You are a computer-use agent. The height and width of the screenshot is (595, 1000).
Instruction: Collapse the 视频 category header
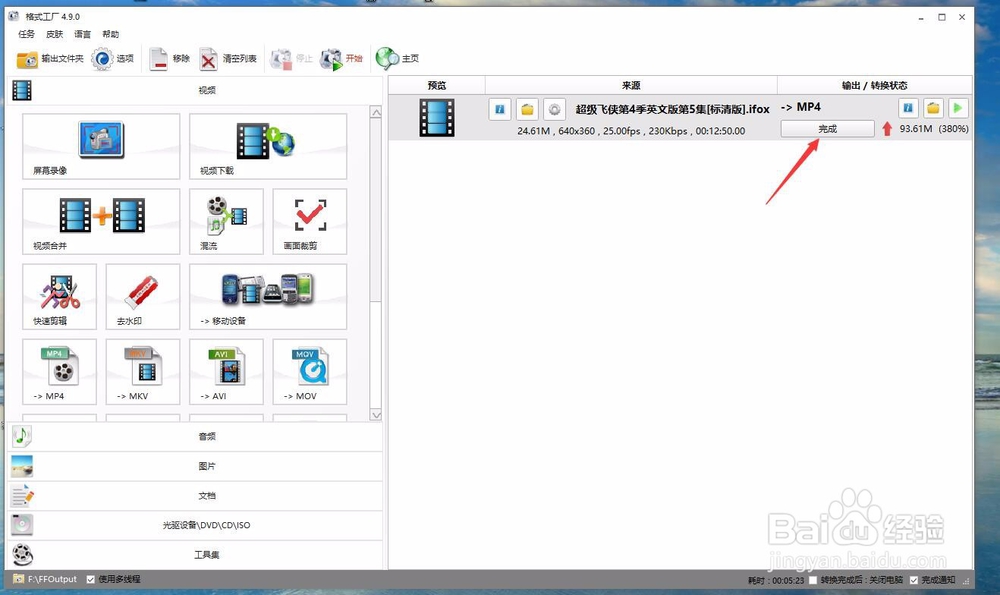[195, 91]
